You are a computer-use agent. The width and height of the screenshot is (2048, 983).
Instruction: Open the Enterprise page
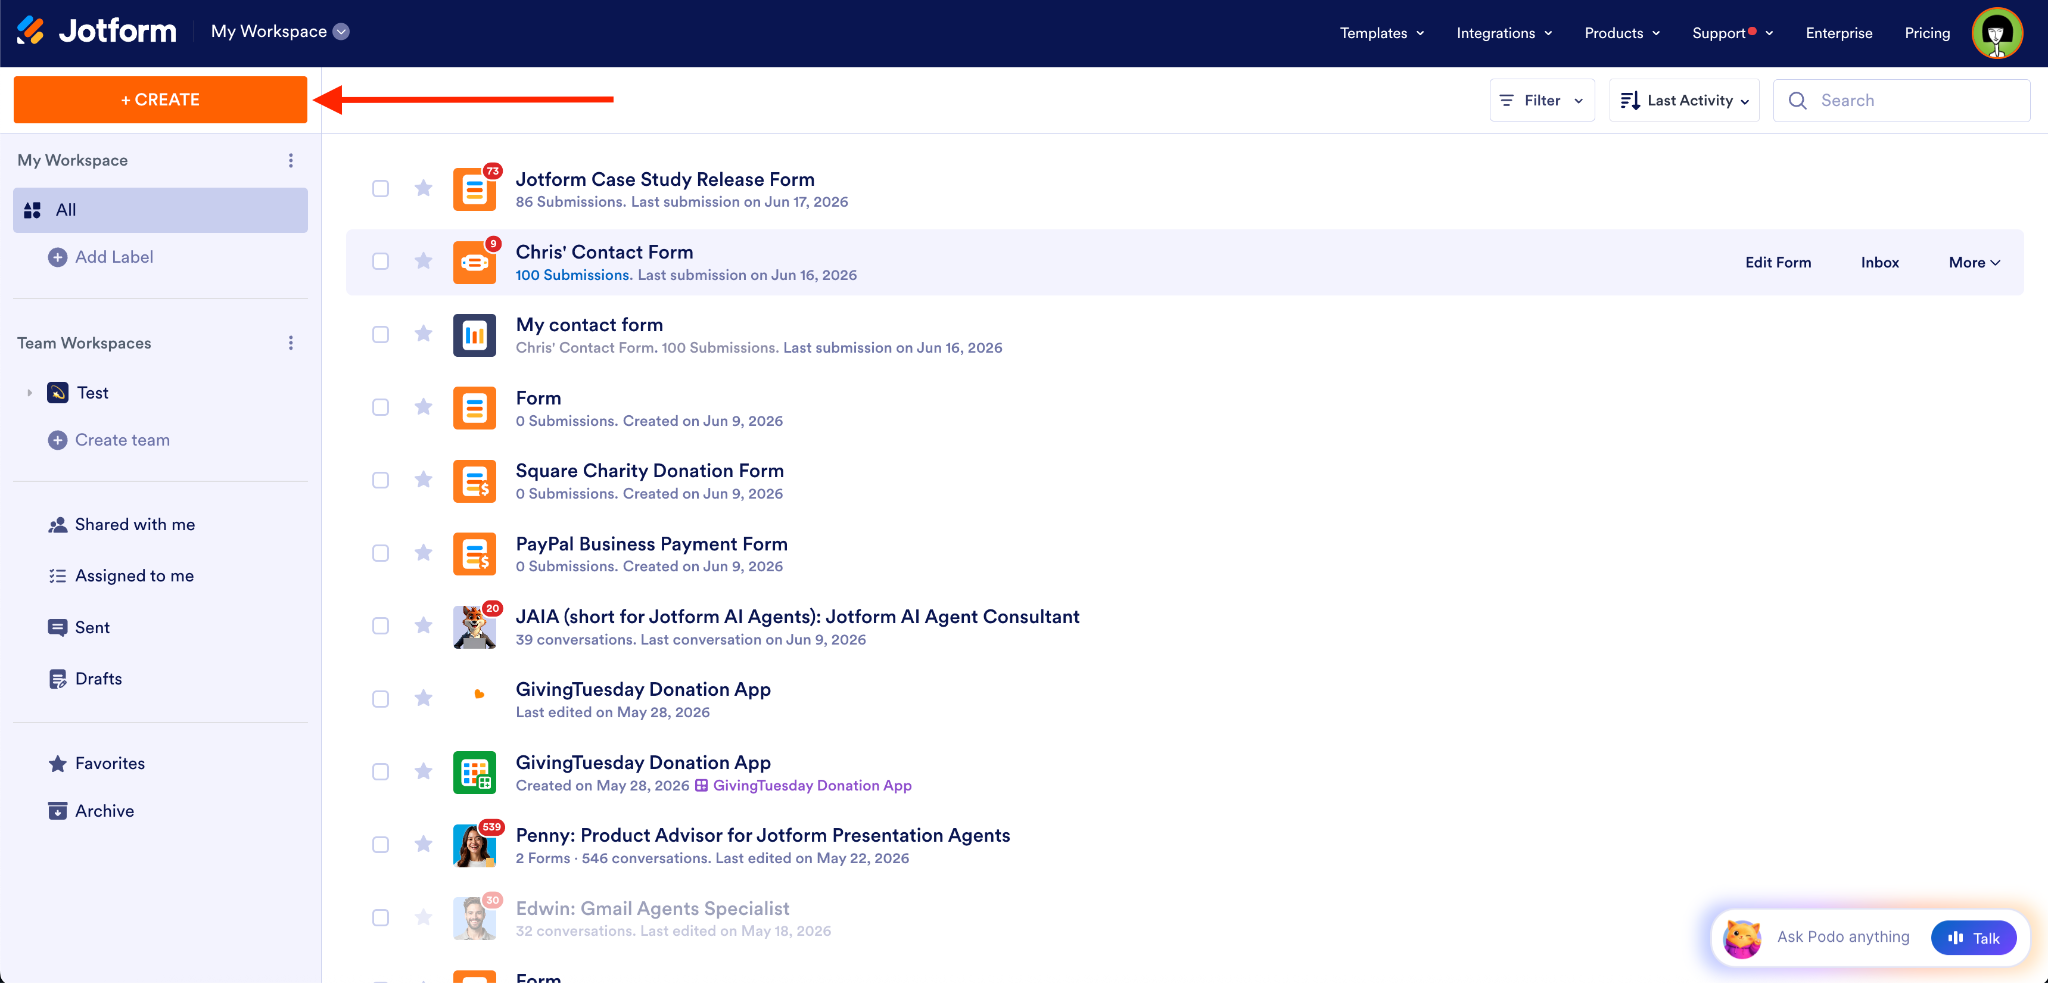pos(1839,33)
